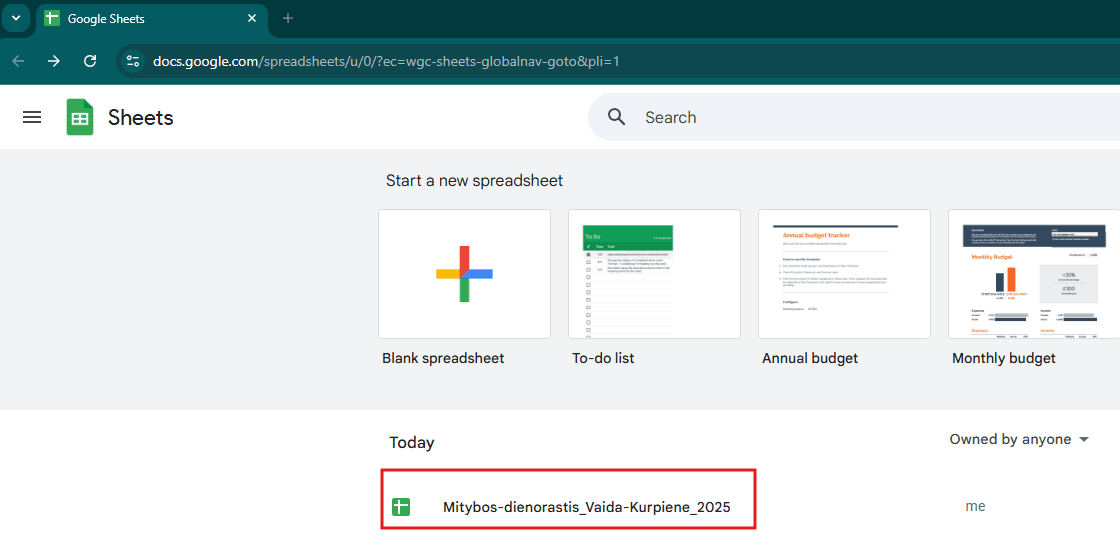Image resolution: width=1120 pixels, height=556 pixels.
Task: Click the search magnifier icon
Action: point(616,117)
